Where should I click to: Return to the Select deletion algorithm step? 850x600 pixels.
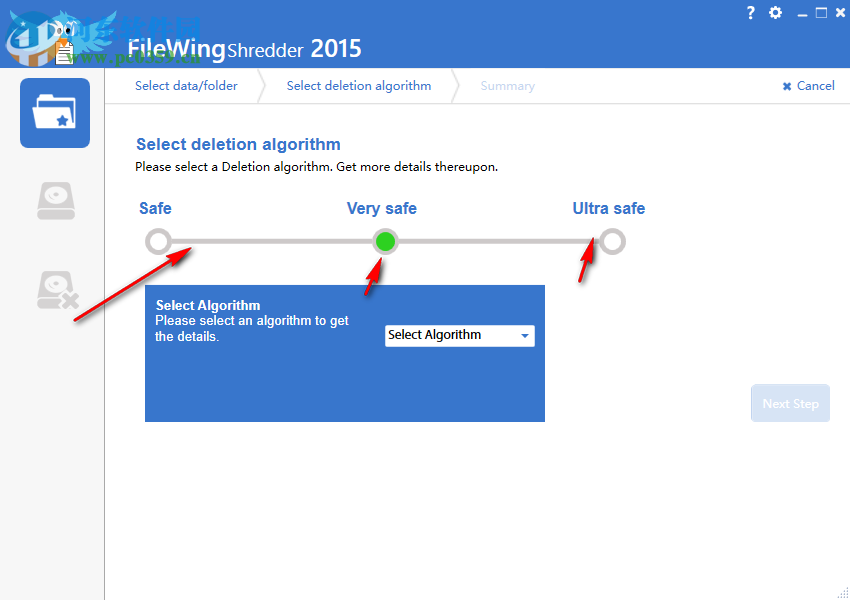358,86
